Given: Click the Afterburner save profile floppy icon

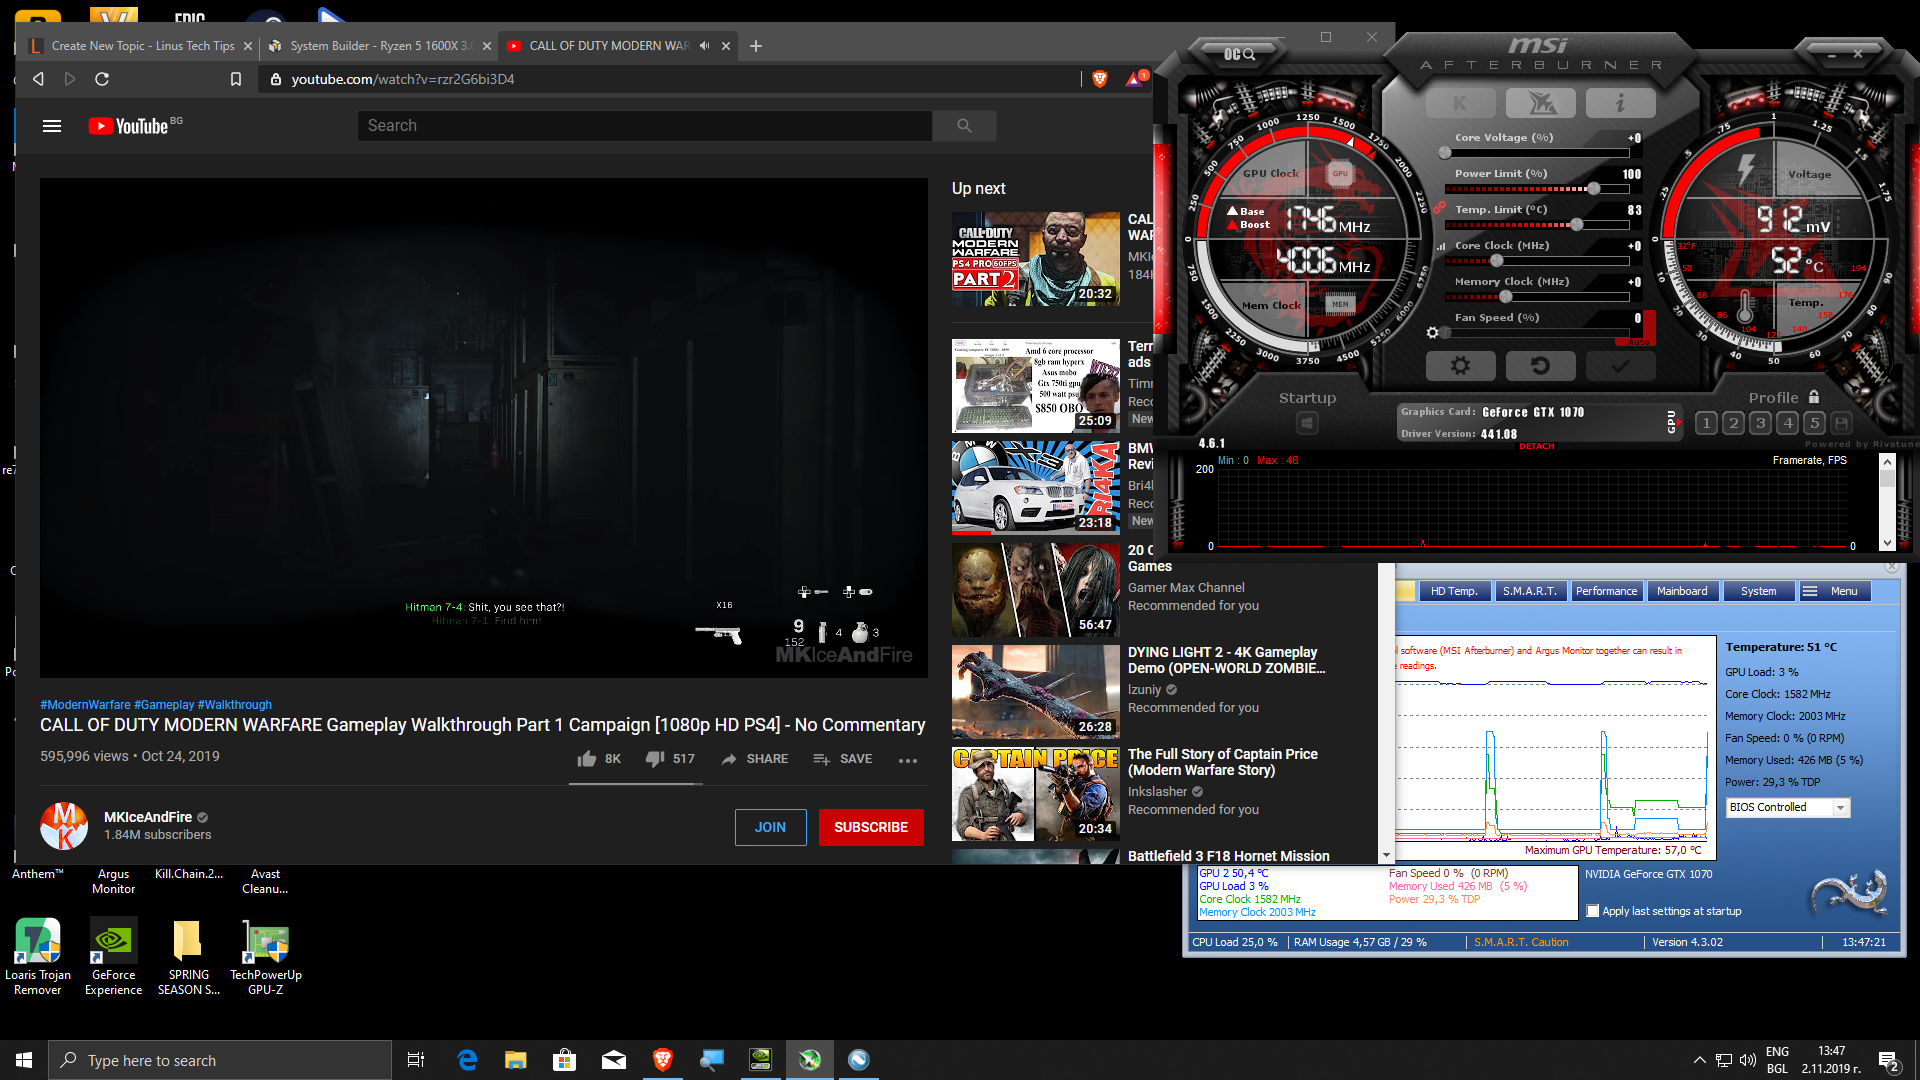Looking at the screenshot, I should (1842, 423).
